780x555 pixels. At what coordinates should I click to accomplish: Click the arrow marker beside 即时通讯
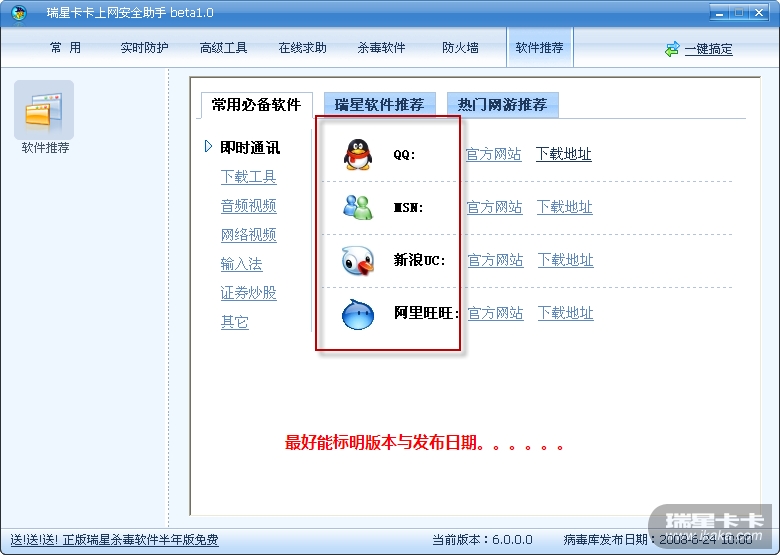[208, 146]
